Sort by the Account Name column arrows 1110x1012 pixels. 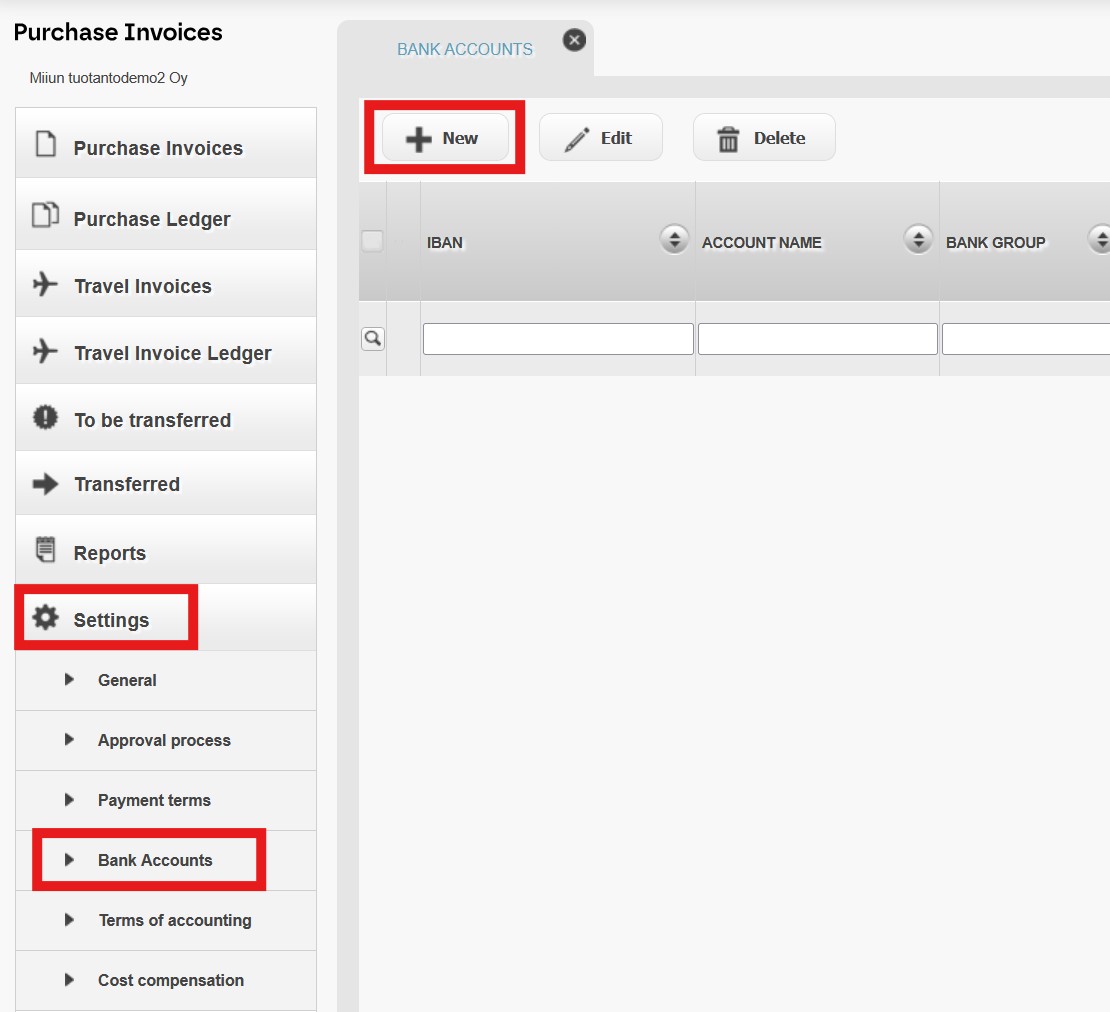pos(918,239)
